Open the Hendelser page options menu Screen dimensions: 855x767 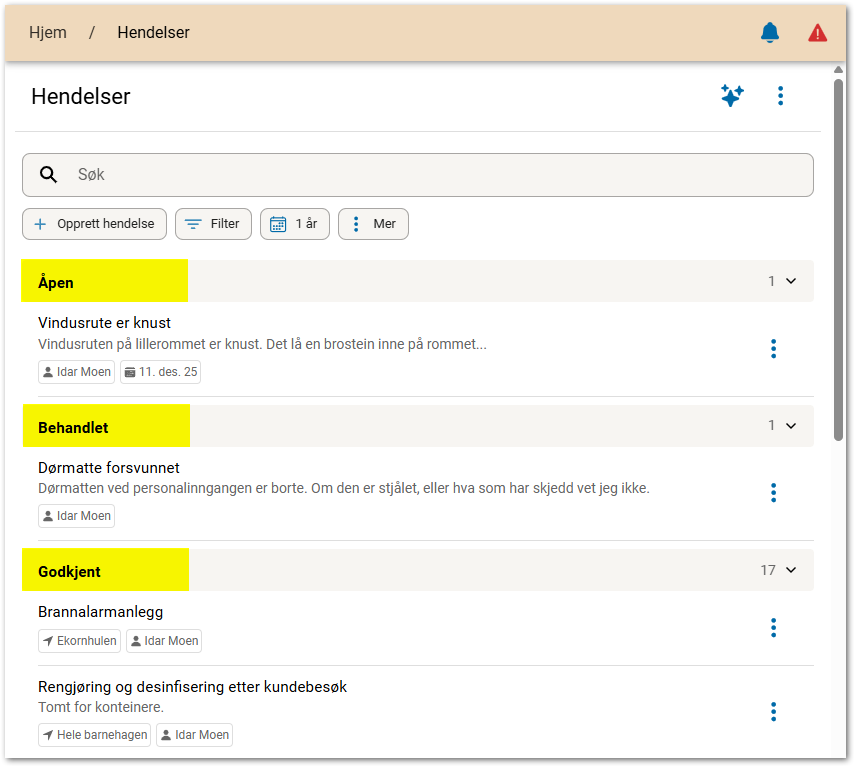(780, 96)
